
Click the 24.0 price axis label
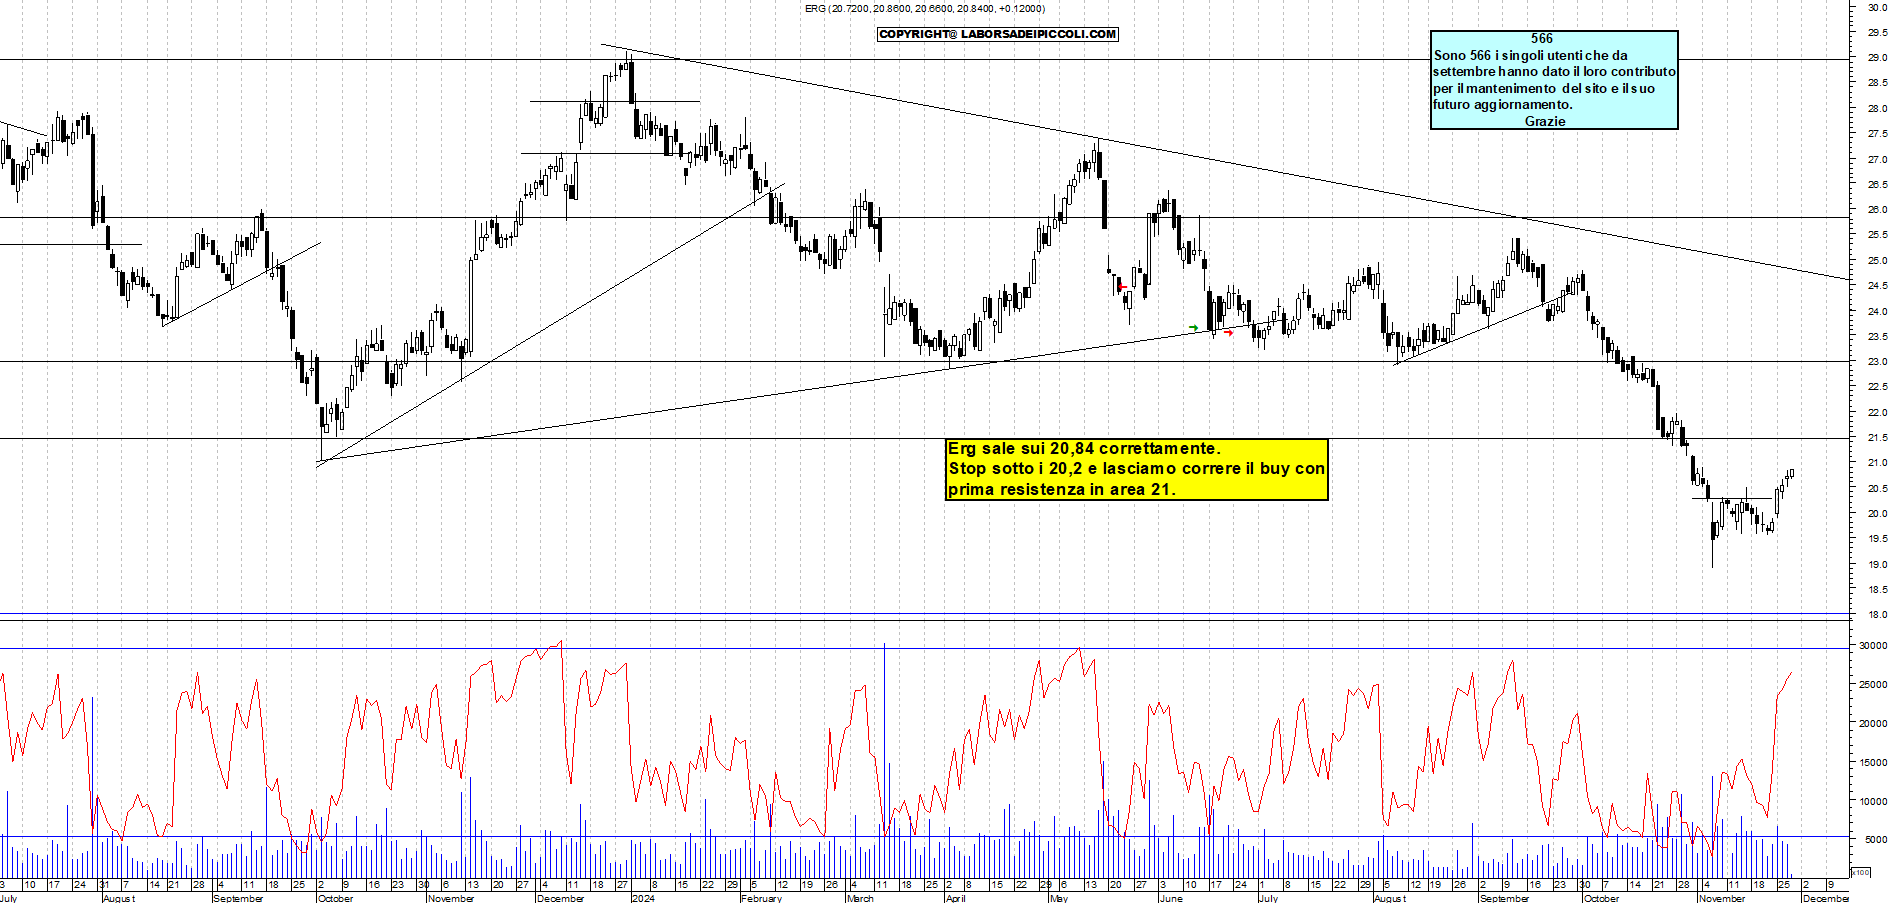[x=1877, y=312]
